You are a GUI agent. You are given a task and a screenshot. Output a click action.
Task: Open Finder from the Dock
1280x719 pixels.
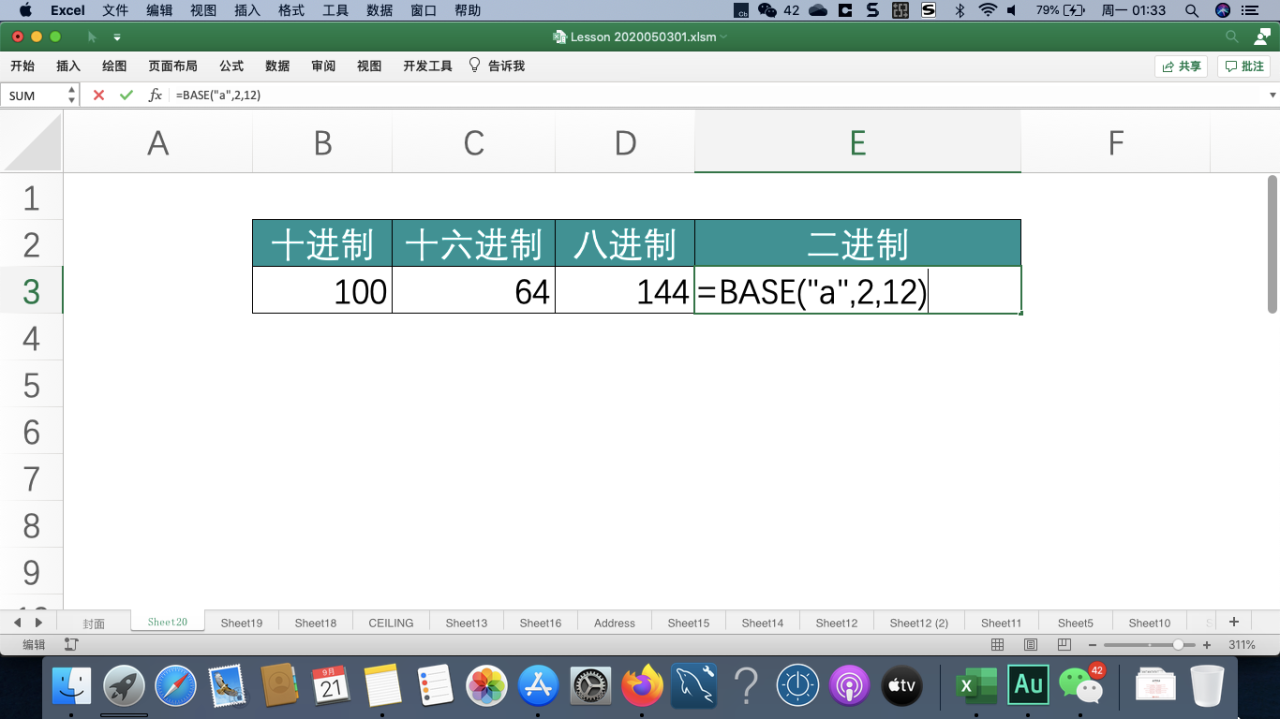pyautogui.click(x=71, y=686)
